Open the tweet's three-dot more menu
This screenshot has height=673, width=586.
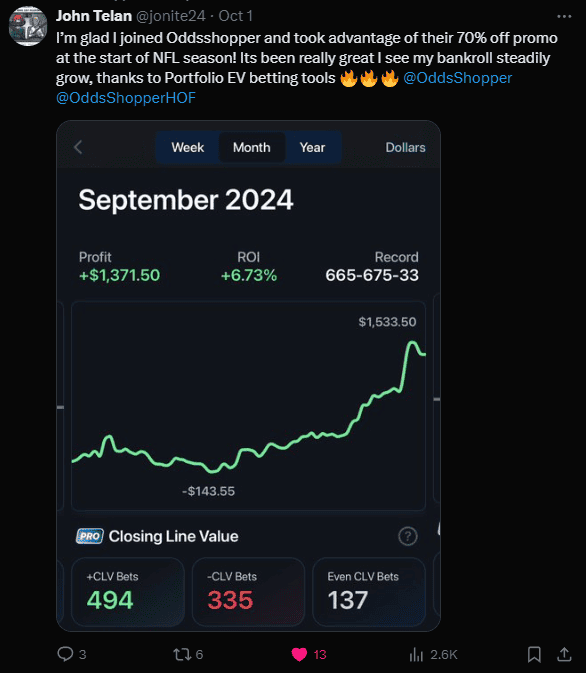point(564,16)
